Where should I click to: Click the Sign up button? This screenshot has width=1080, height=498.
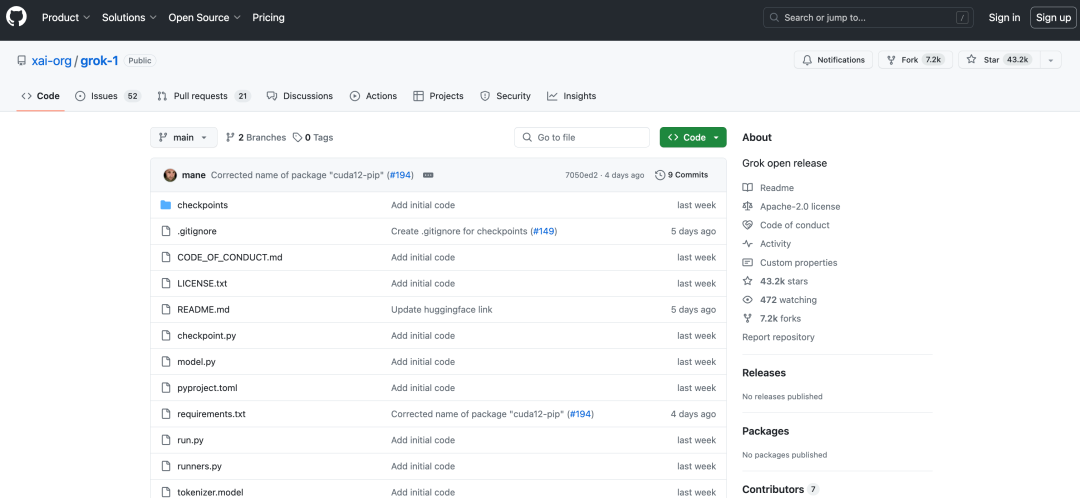point(1053,17)
